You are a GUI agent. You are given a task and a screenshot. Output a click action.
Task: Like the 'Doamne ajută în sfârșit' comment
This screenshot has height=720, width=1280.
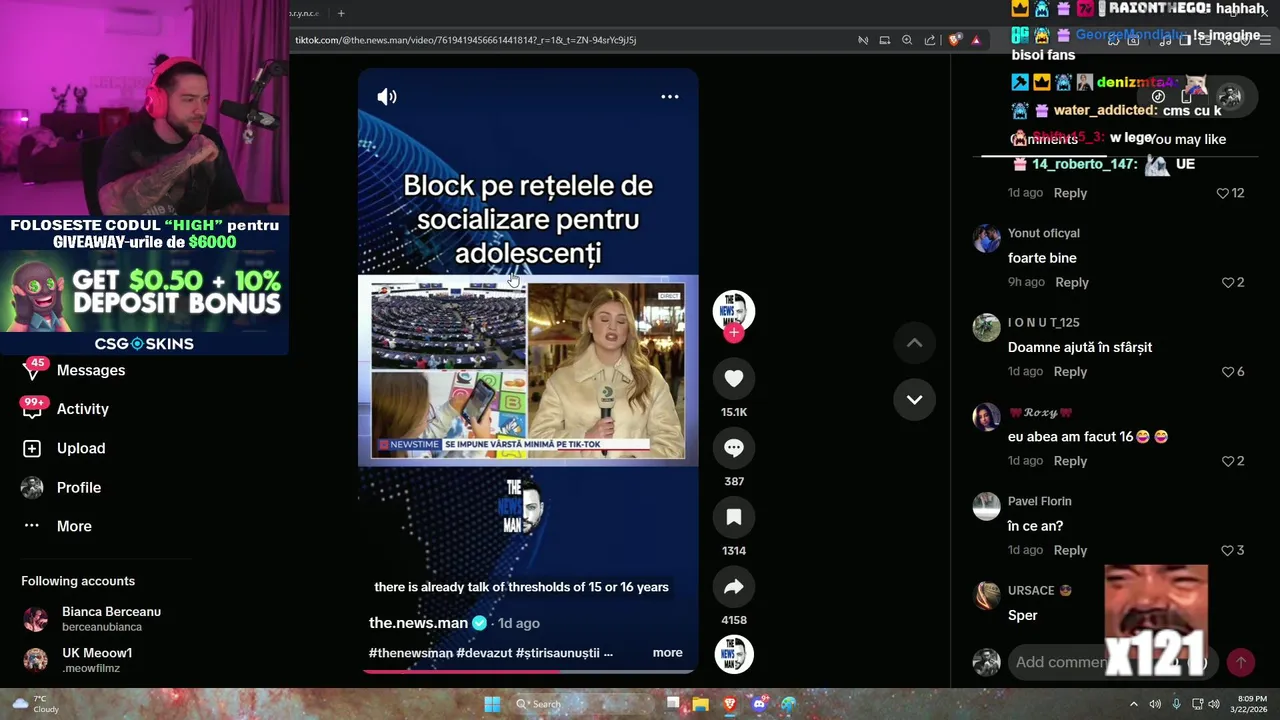coord(1228,371)
